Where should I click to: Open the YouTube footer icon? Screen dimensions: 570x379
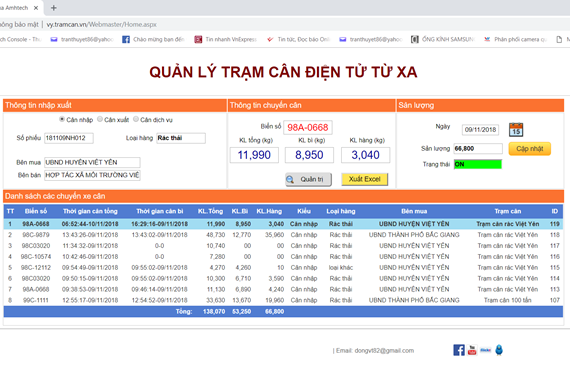tap(472, 350)
